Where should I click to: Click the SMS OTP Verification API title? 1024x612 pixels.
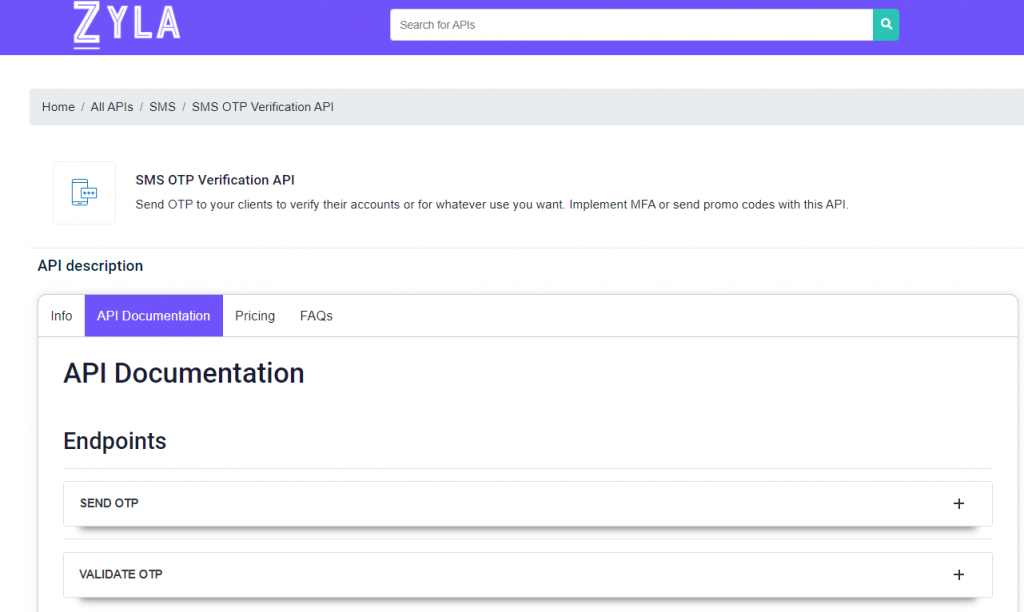point(215,180)
